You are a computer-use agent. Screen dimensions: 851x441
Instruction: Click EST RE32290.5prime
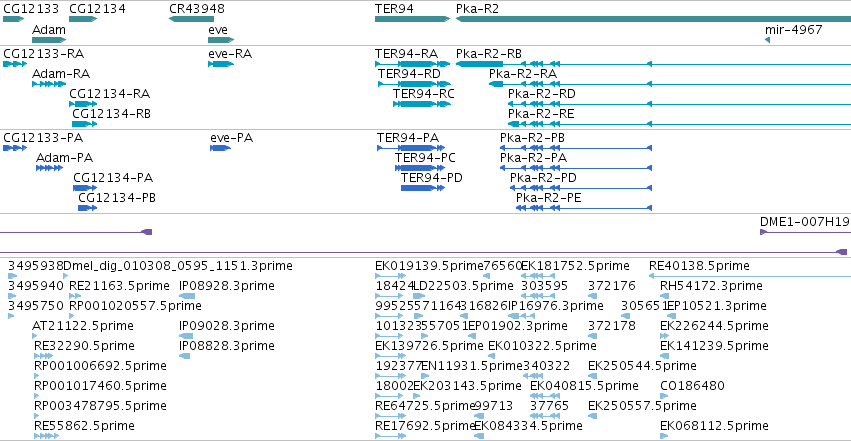coord(84,346)
